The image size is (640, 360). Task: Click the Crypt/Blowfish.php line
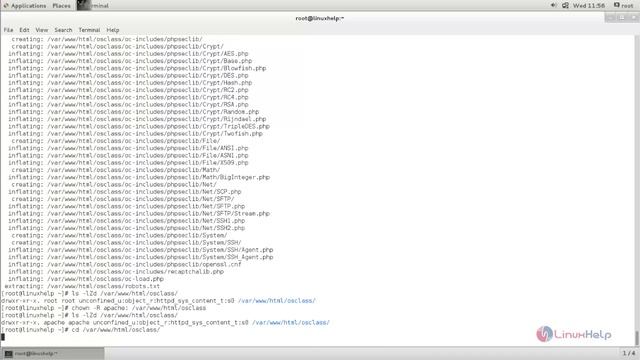[x=137, y=68]
